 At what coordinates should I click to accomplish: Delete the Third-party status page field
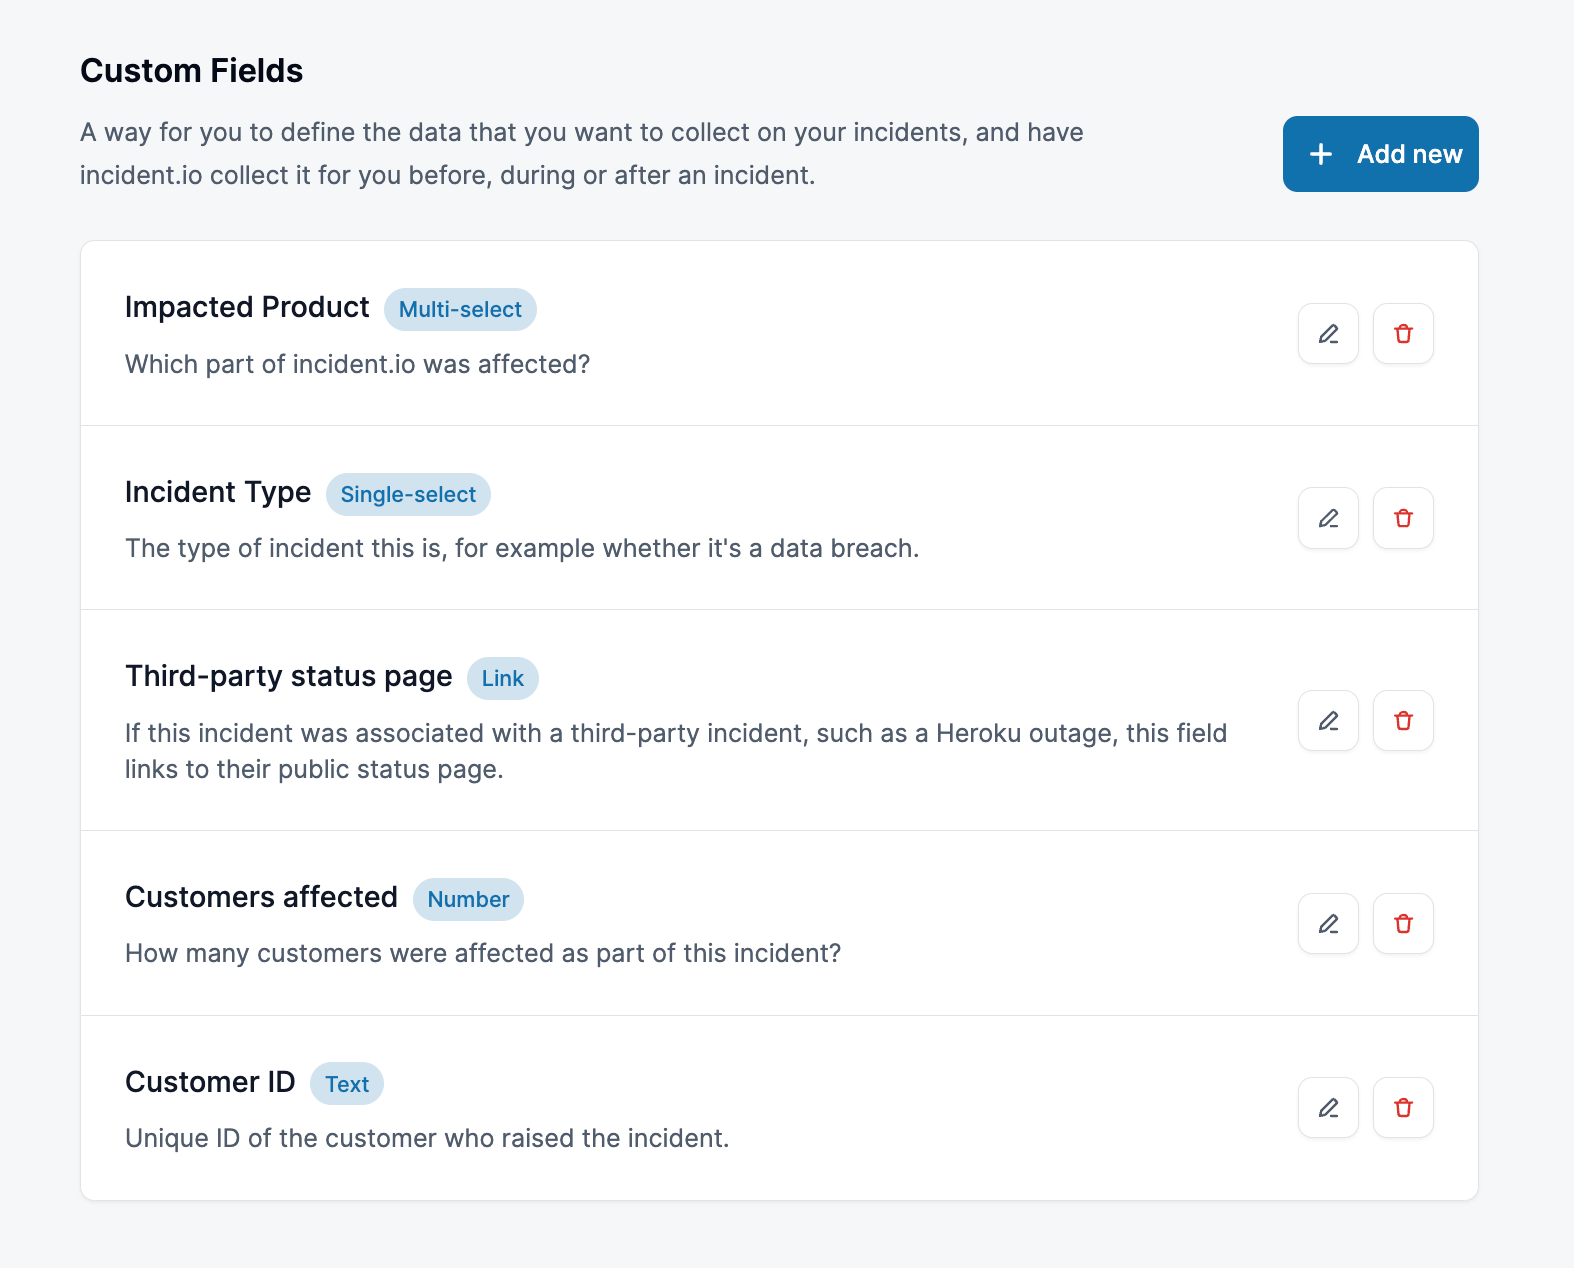(x=1403, y=721)
